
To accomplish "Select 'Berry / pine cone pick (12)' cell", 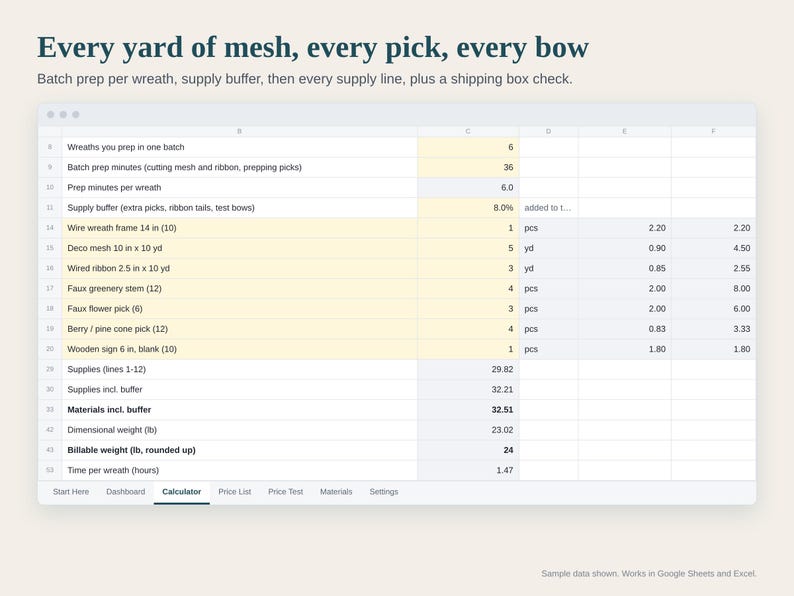I will coord(240,329).
